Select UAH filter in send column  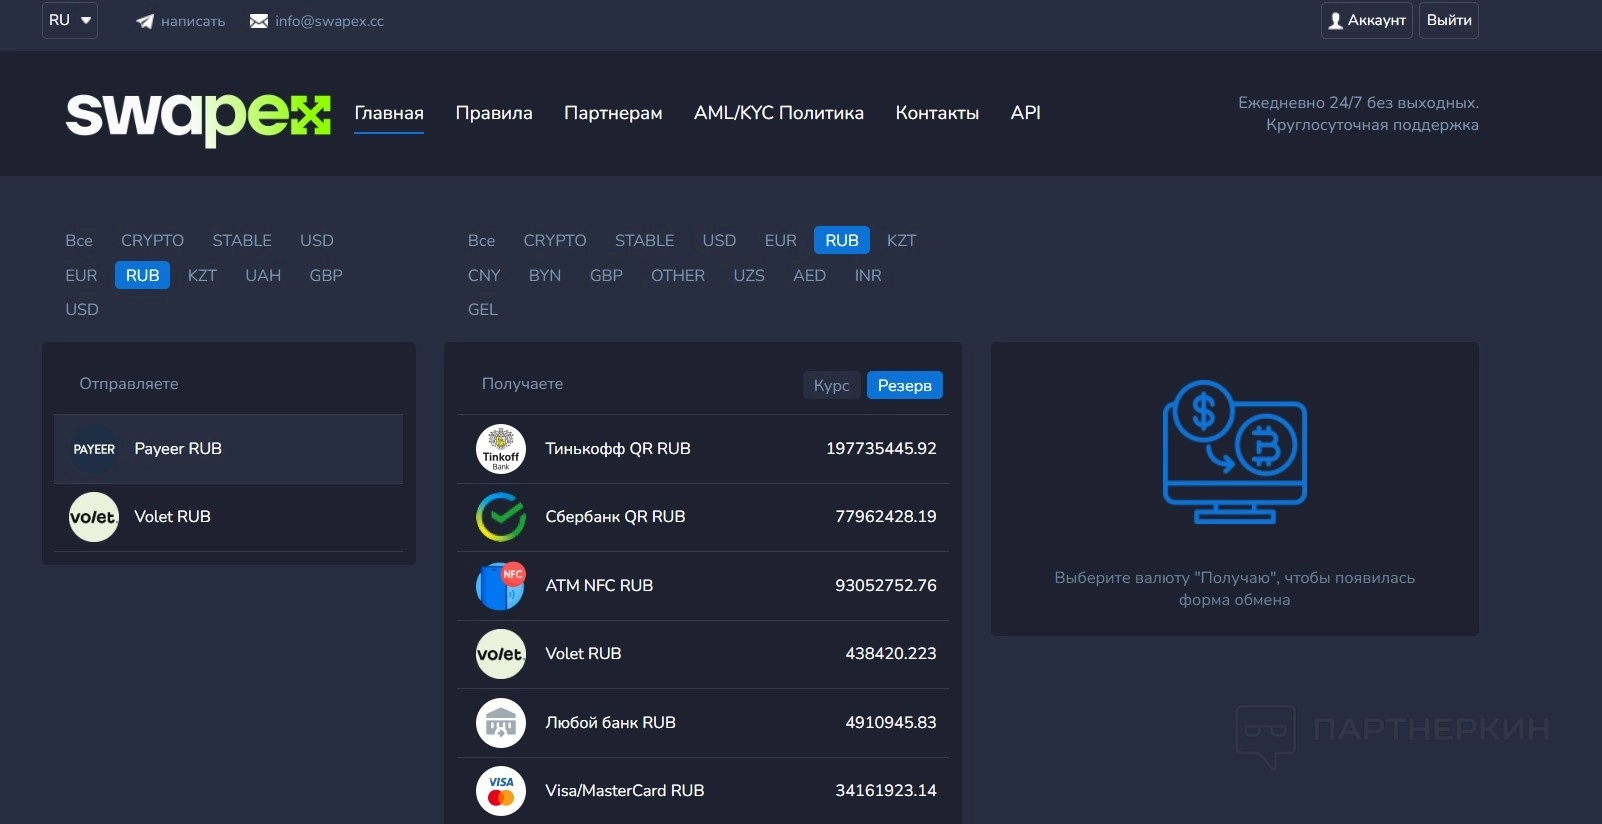point(263,275)
